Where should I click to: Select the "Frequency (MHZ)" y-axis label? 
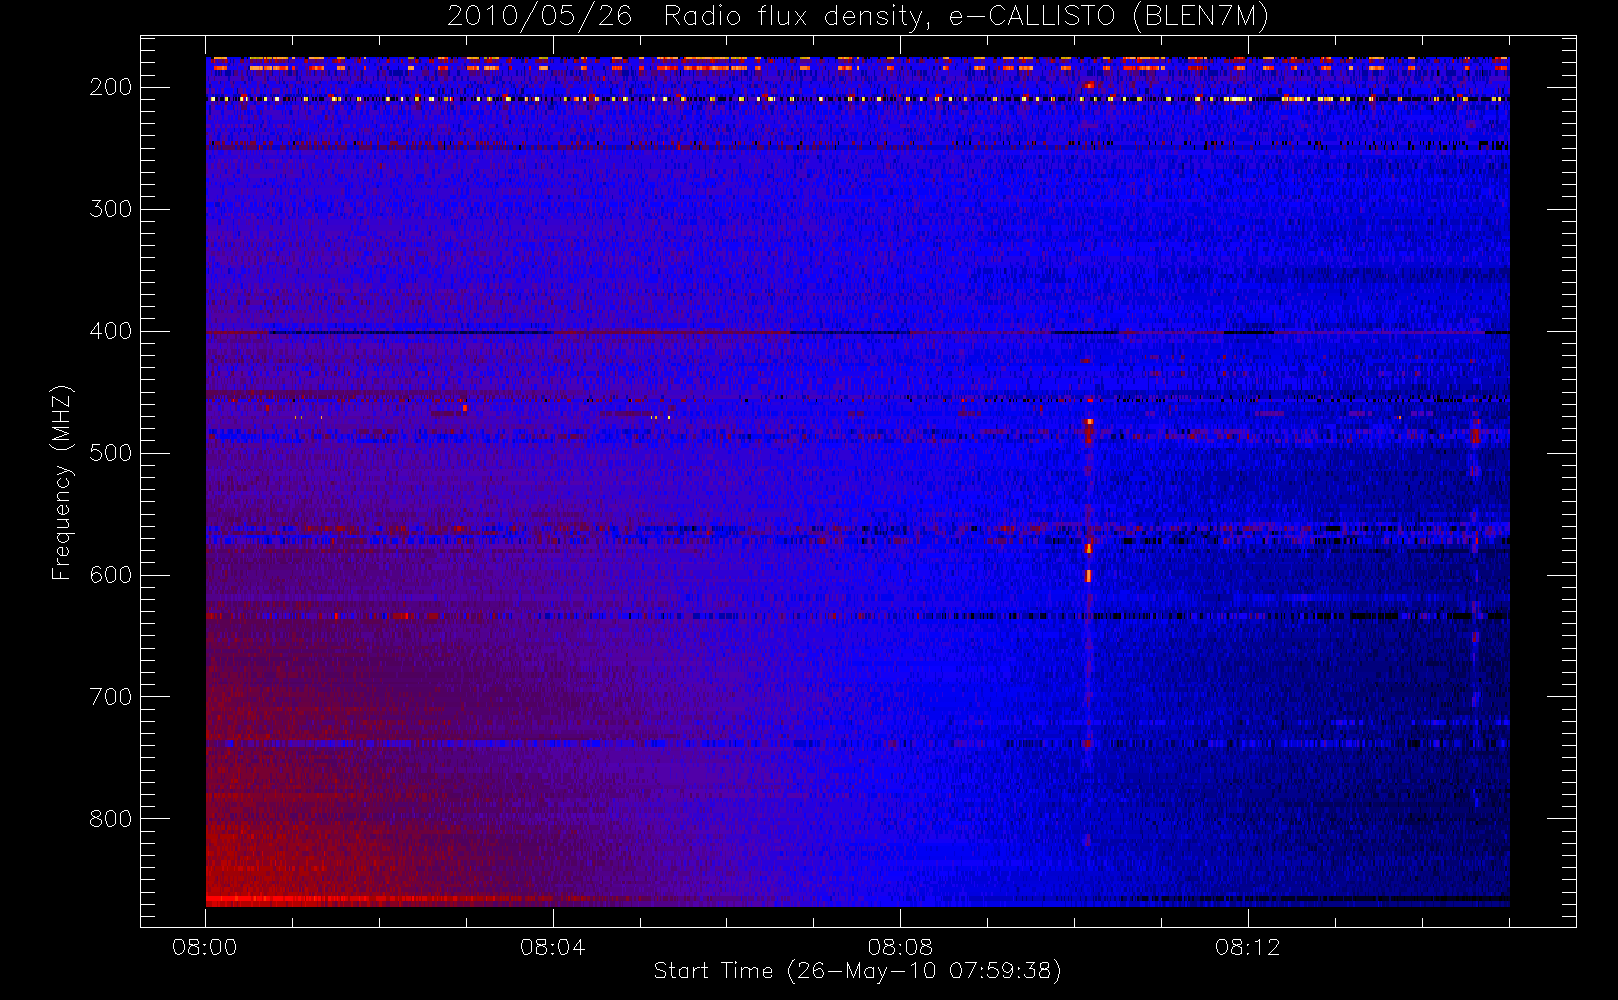pyautogui.click(x=62, y=482)
